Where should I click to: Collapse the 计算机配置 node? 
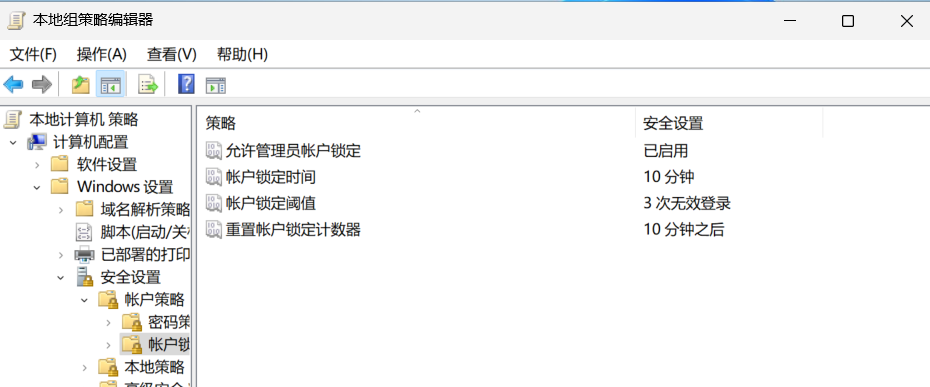pyautogui.click(x=13, y=142)
